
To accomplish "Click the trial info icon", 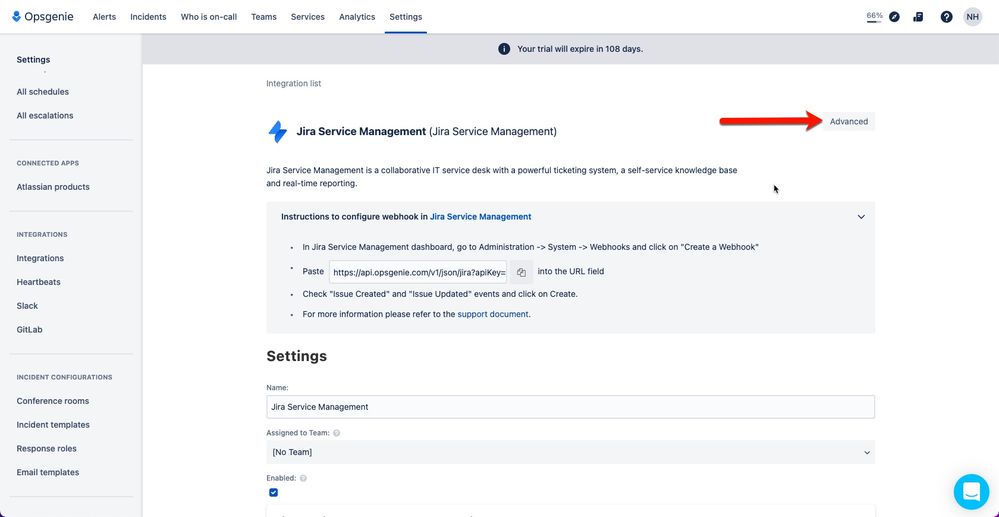I will (x=504, y=49).
